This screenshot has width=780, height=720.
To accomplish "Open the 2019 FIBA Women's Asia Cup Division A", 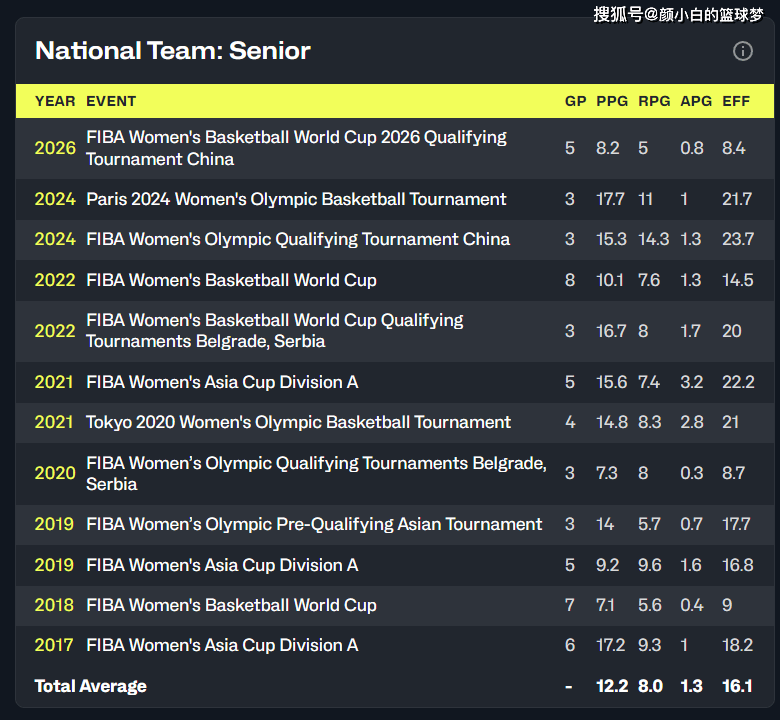I will click(222, 565).
